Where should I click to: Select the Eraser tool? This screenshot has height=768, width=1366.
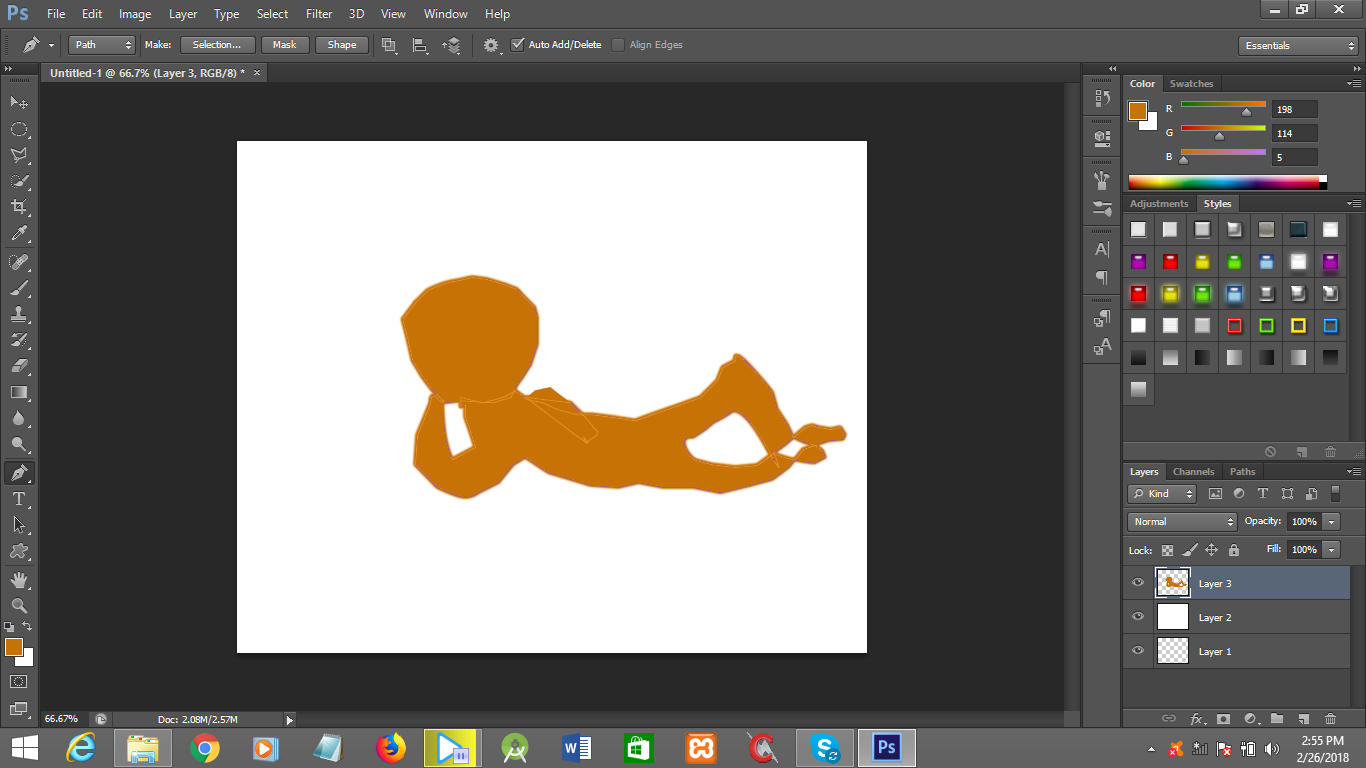19,366
